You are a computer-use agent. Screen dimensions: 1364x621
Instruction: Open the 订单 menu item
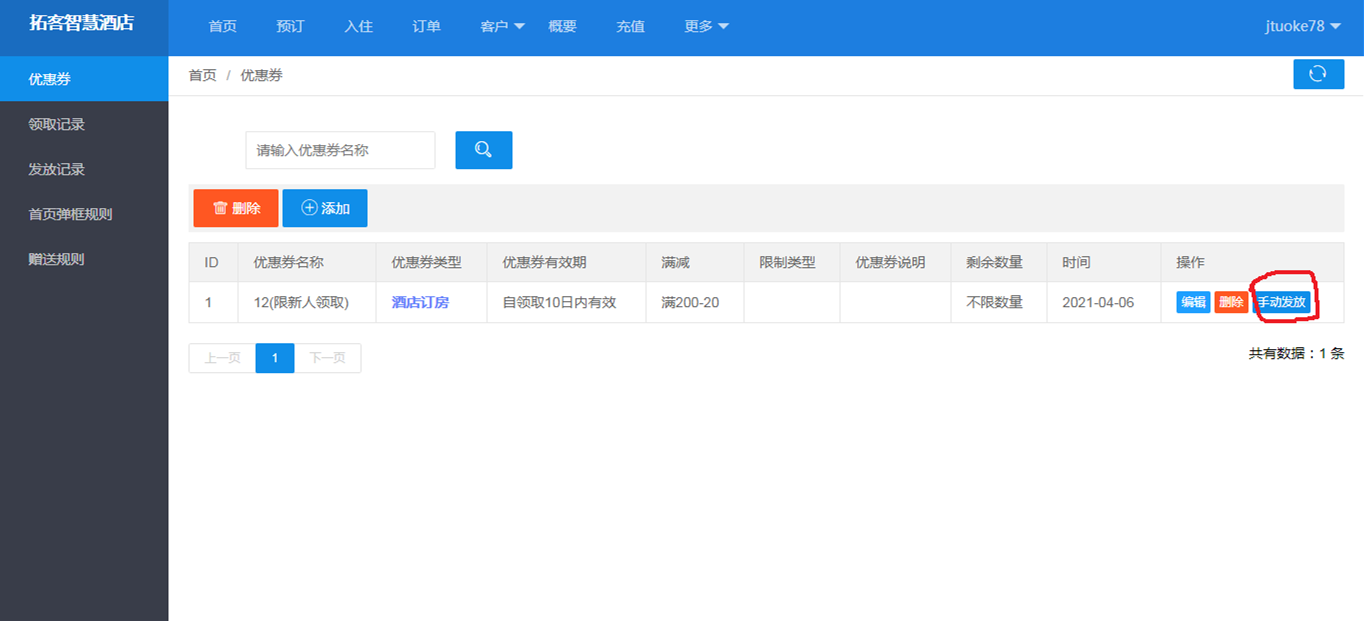426,27
